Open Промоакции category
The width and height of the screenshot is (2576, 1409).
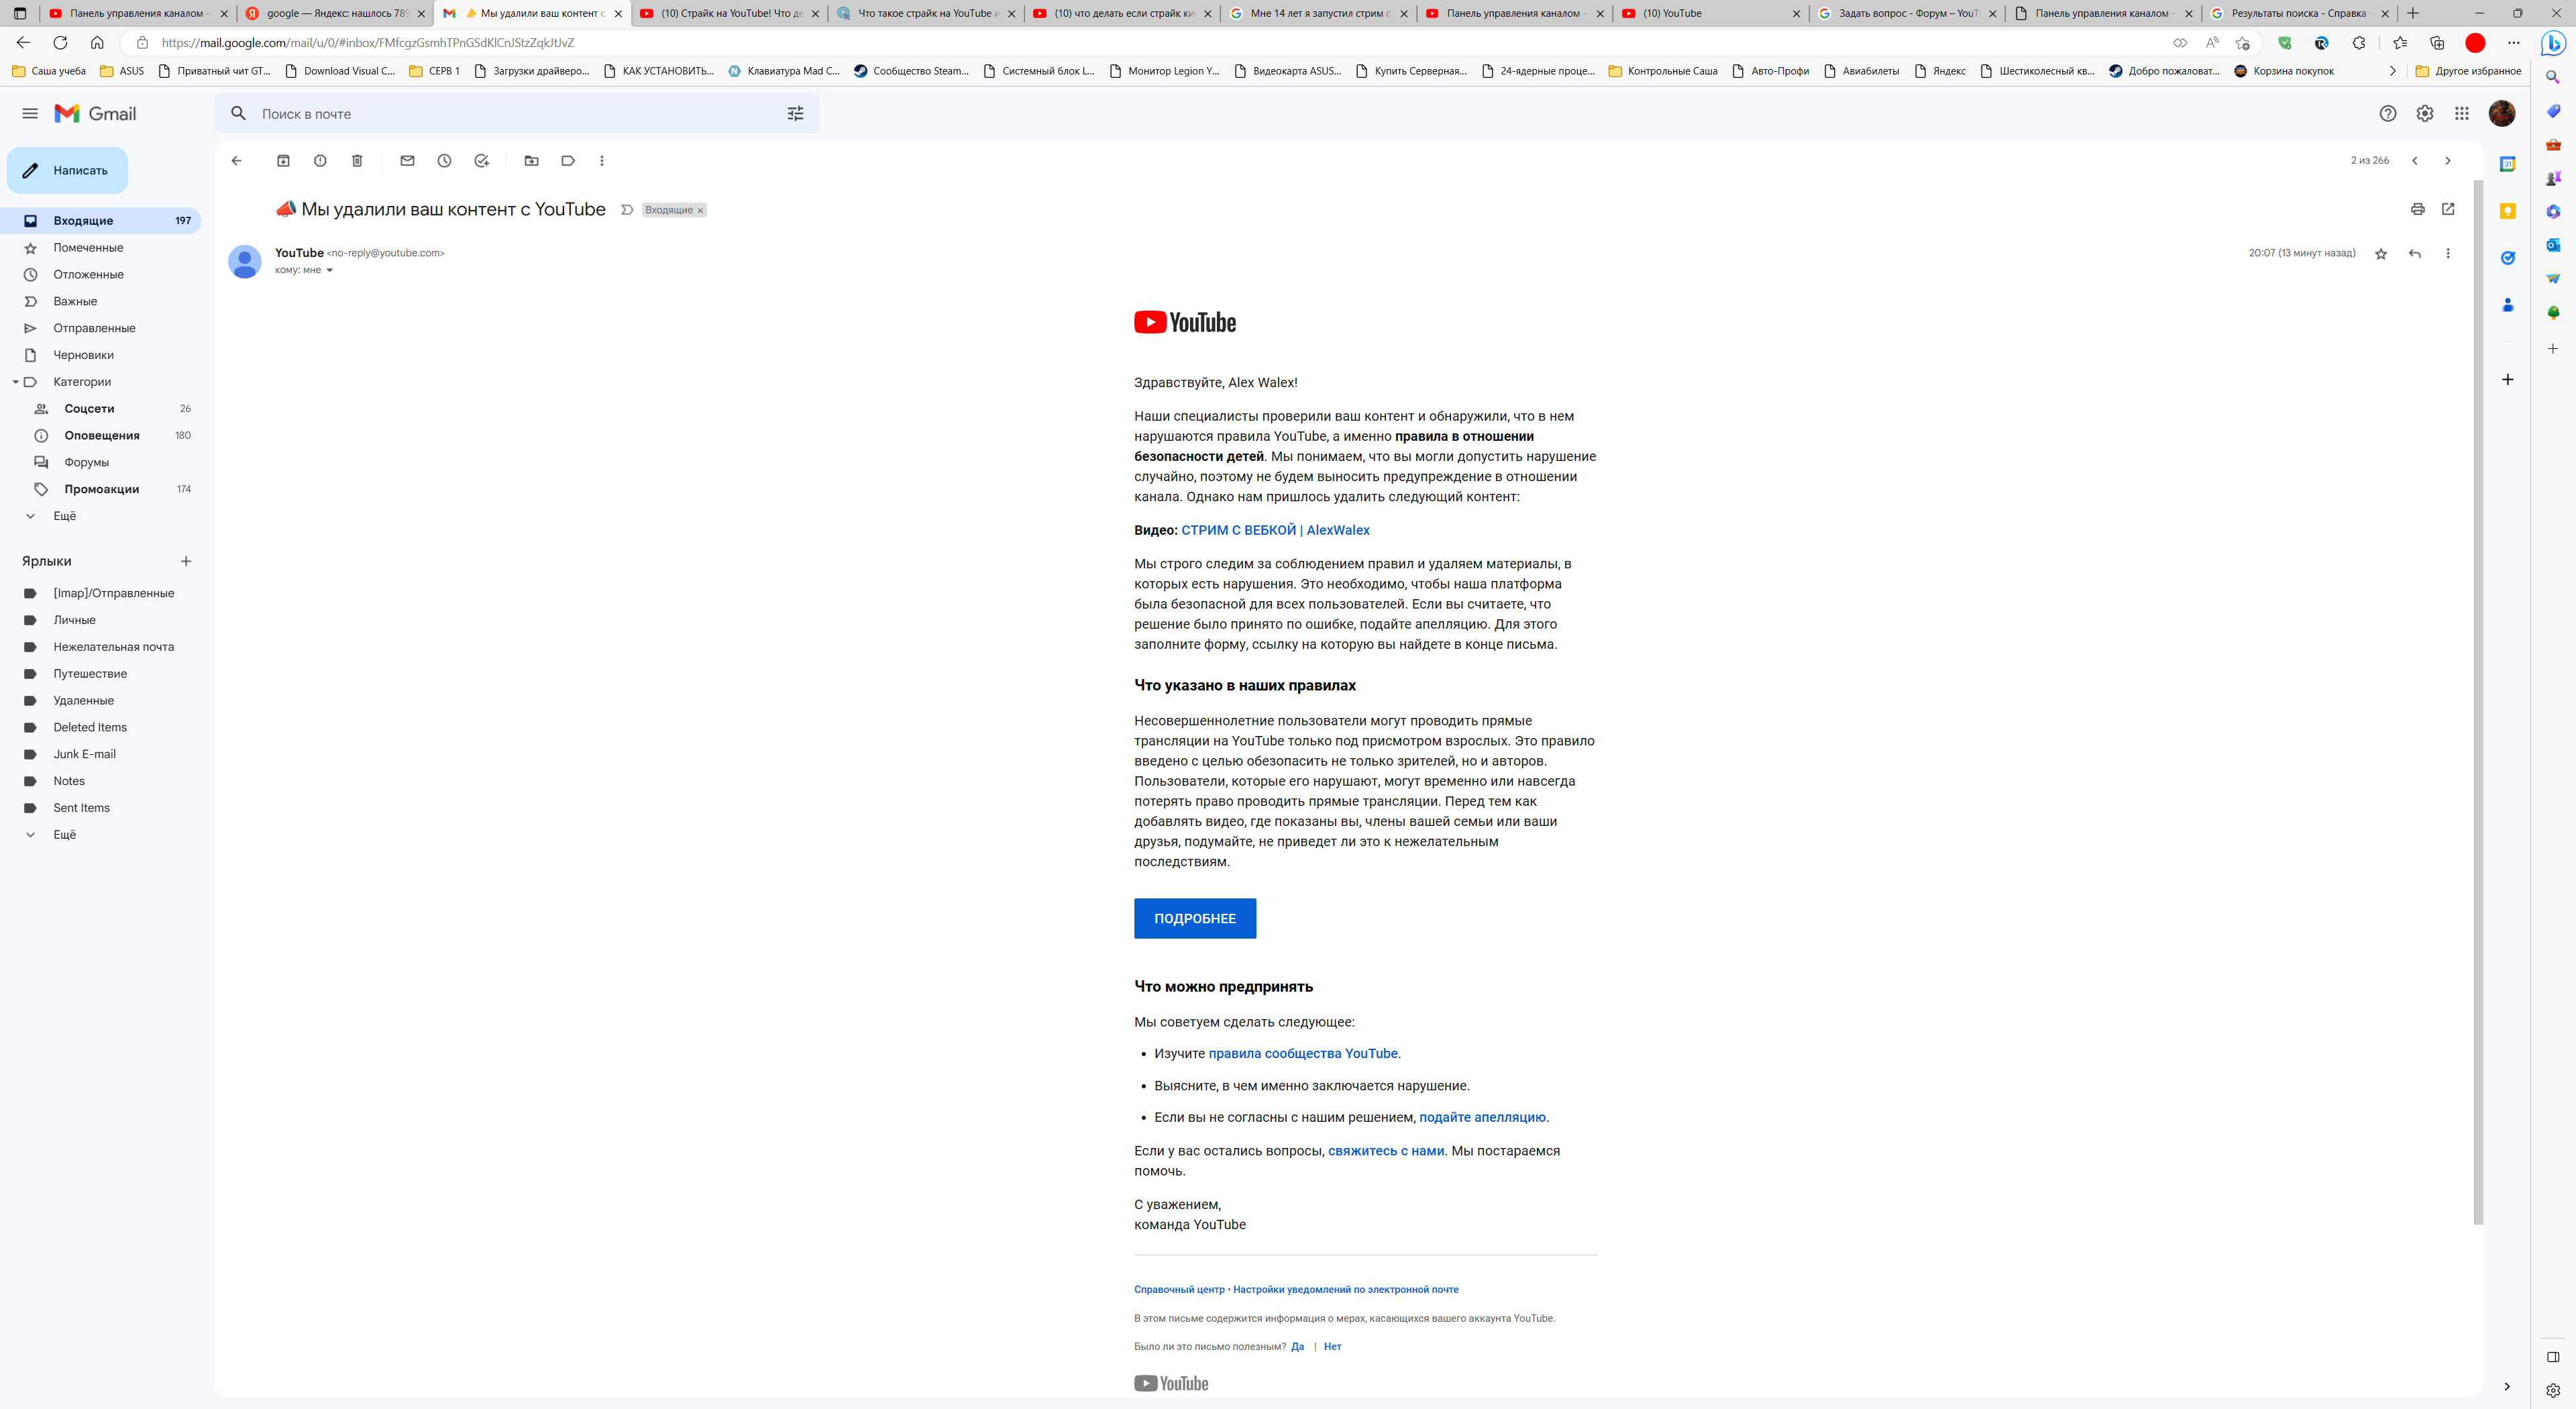tap(100, 489)
